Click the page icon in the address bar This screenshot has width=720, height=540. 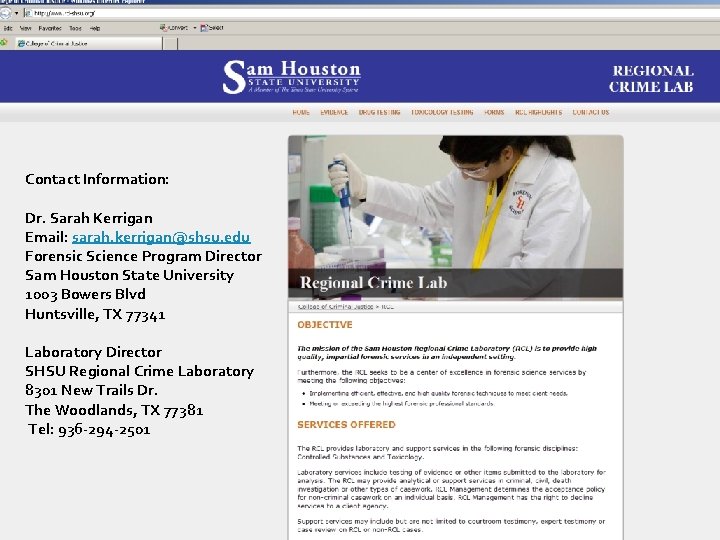pyautogui.click(x=28, y=13)
